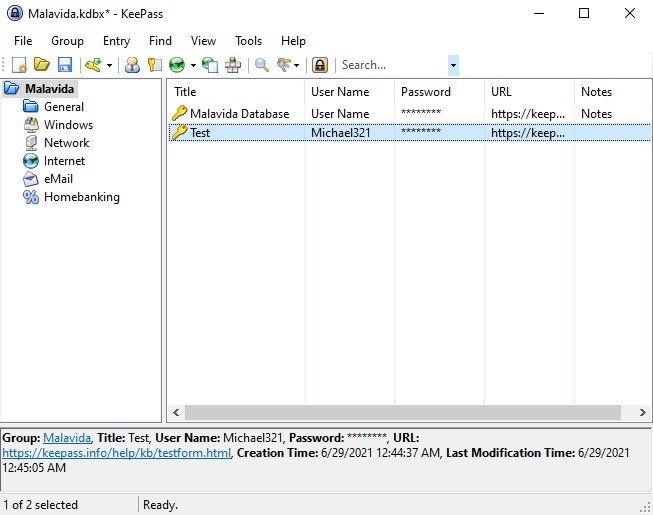
Task: Open the Malavida group link in details
Action: pos(67,438)
